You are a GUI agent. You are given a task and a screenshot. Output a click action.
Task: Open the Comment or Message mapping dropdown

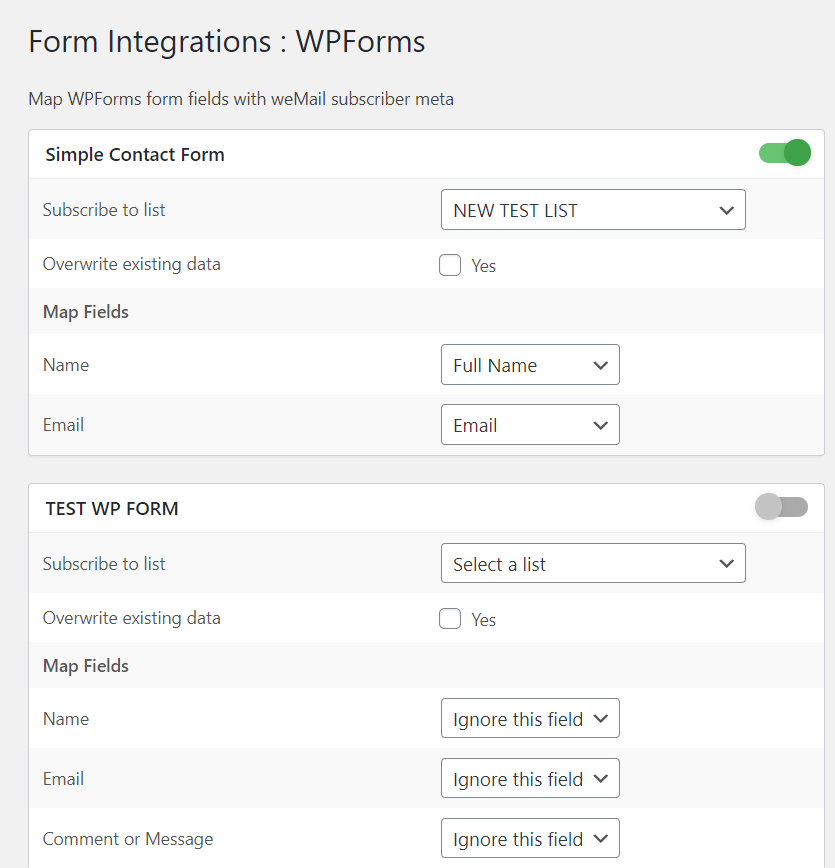click(x=530, y=839)
